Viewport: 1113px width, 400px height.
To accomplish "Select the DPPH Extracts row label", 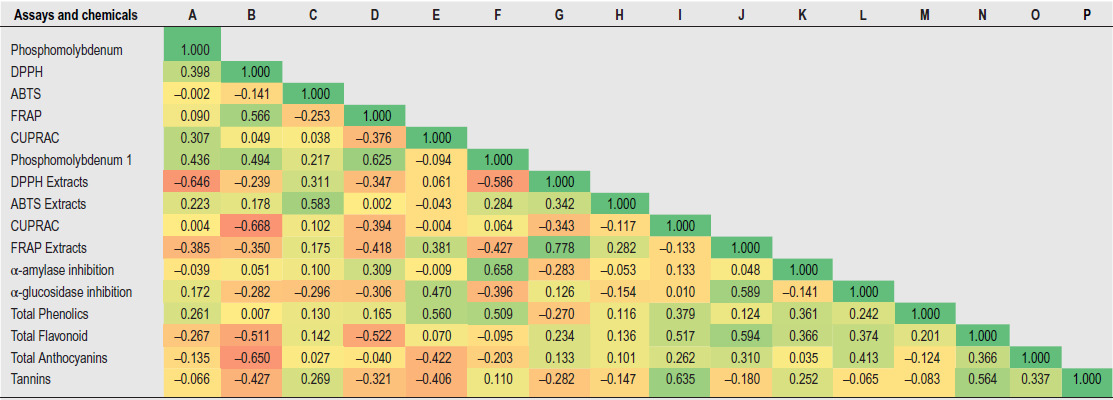I will point(50,181).
